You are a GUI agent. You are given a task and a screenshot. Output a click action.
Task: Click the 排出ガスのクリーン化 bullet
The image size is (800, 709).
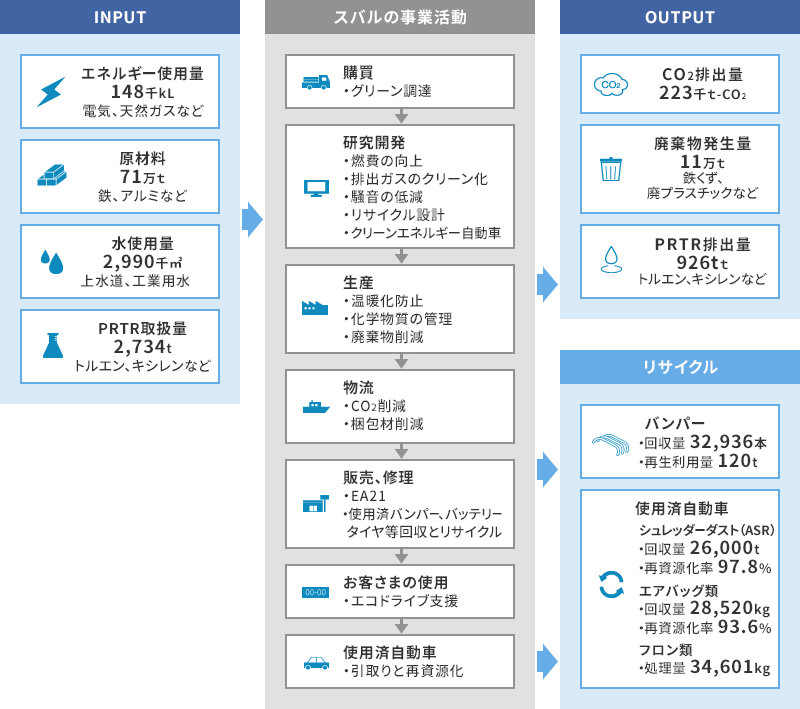coord(416,179)
